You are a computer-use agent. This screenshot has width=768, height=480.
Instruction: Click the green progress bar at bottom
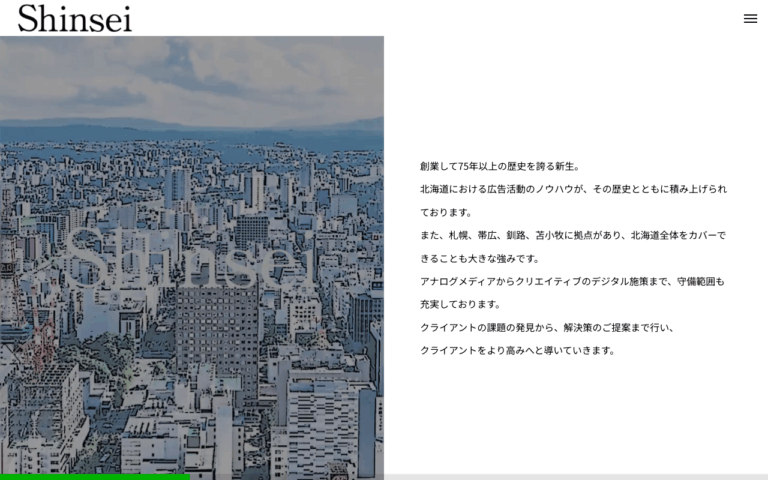(x=95, y=477)
